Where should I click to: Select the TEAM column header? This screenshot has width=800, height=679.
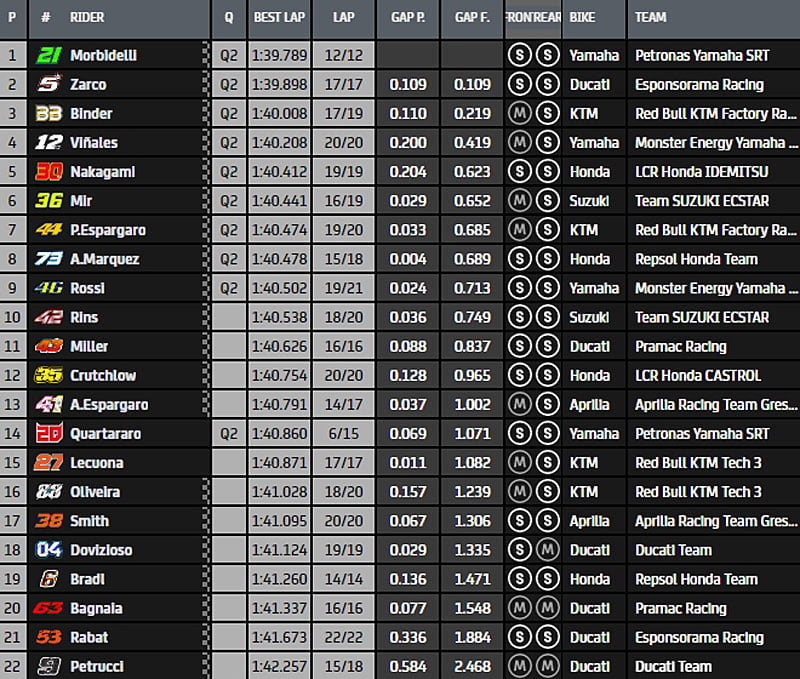[x=651, y=18]
